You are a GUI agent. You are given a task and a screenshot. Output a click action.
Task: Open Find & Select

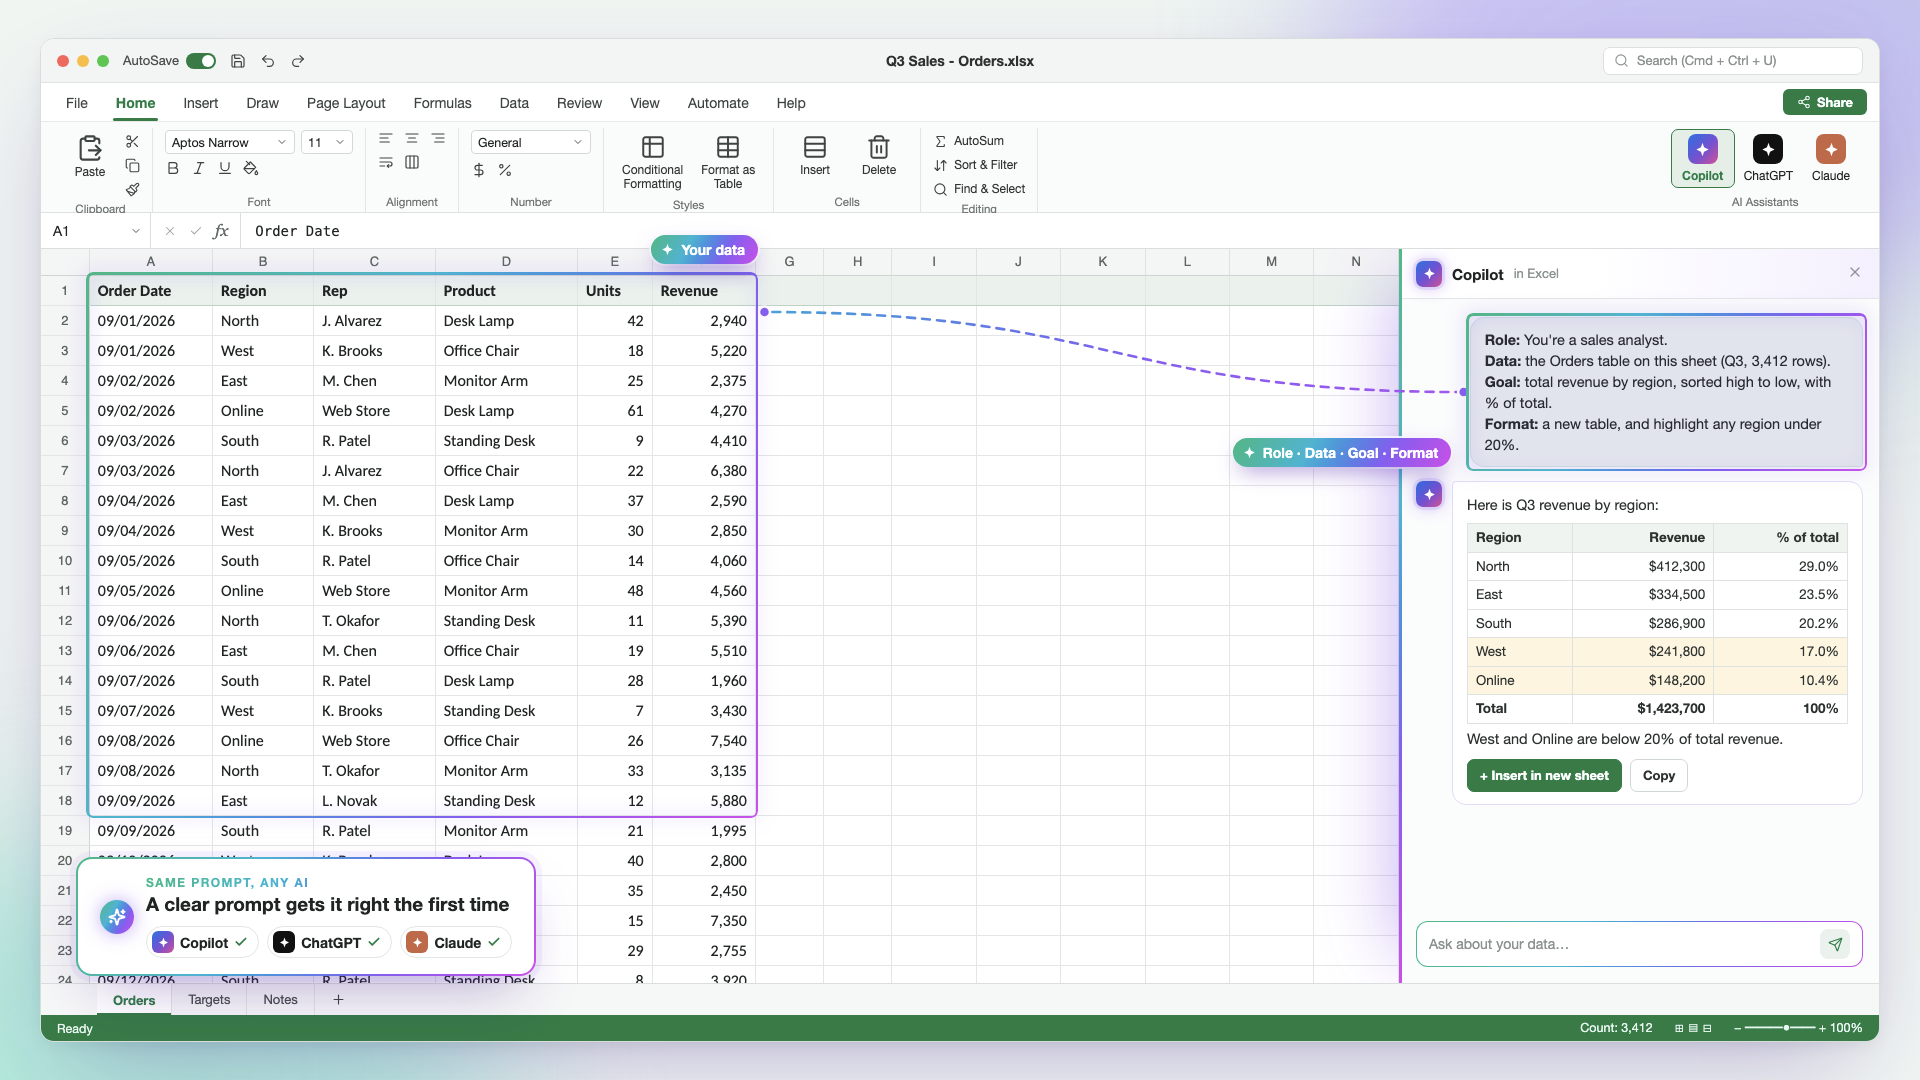(980, 189)
